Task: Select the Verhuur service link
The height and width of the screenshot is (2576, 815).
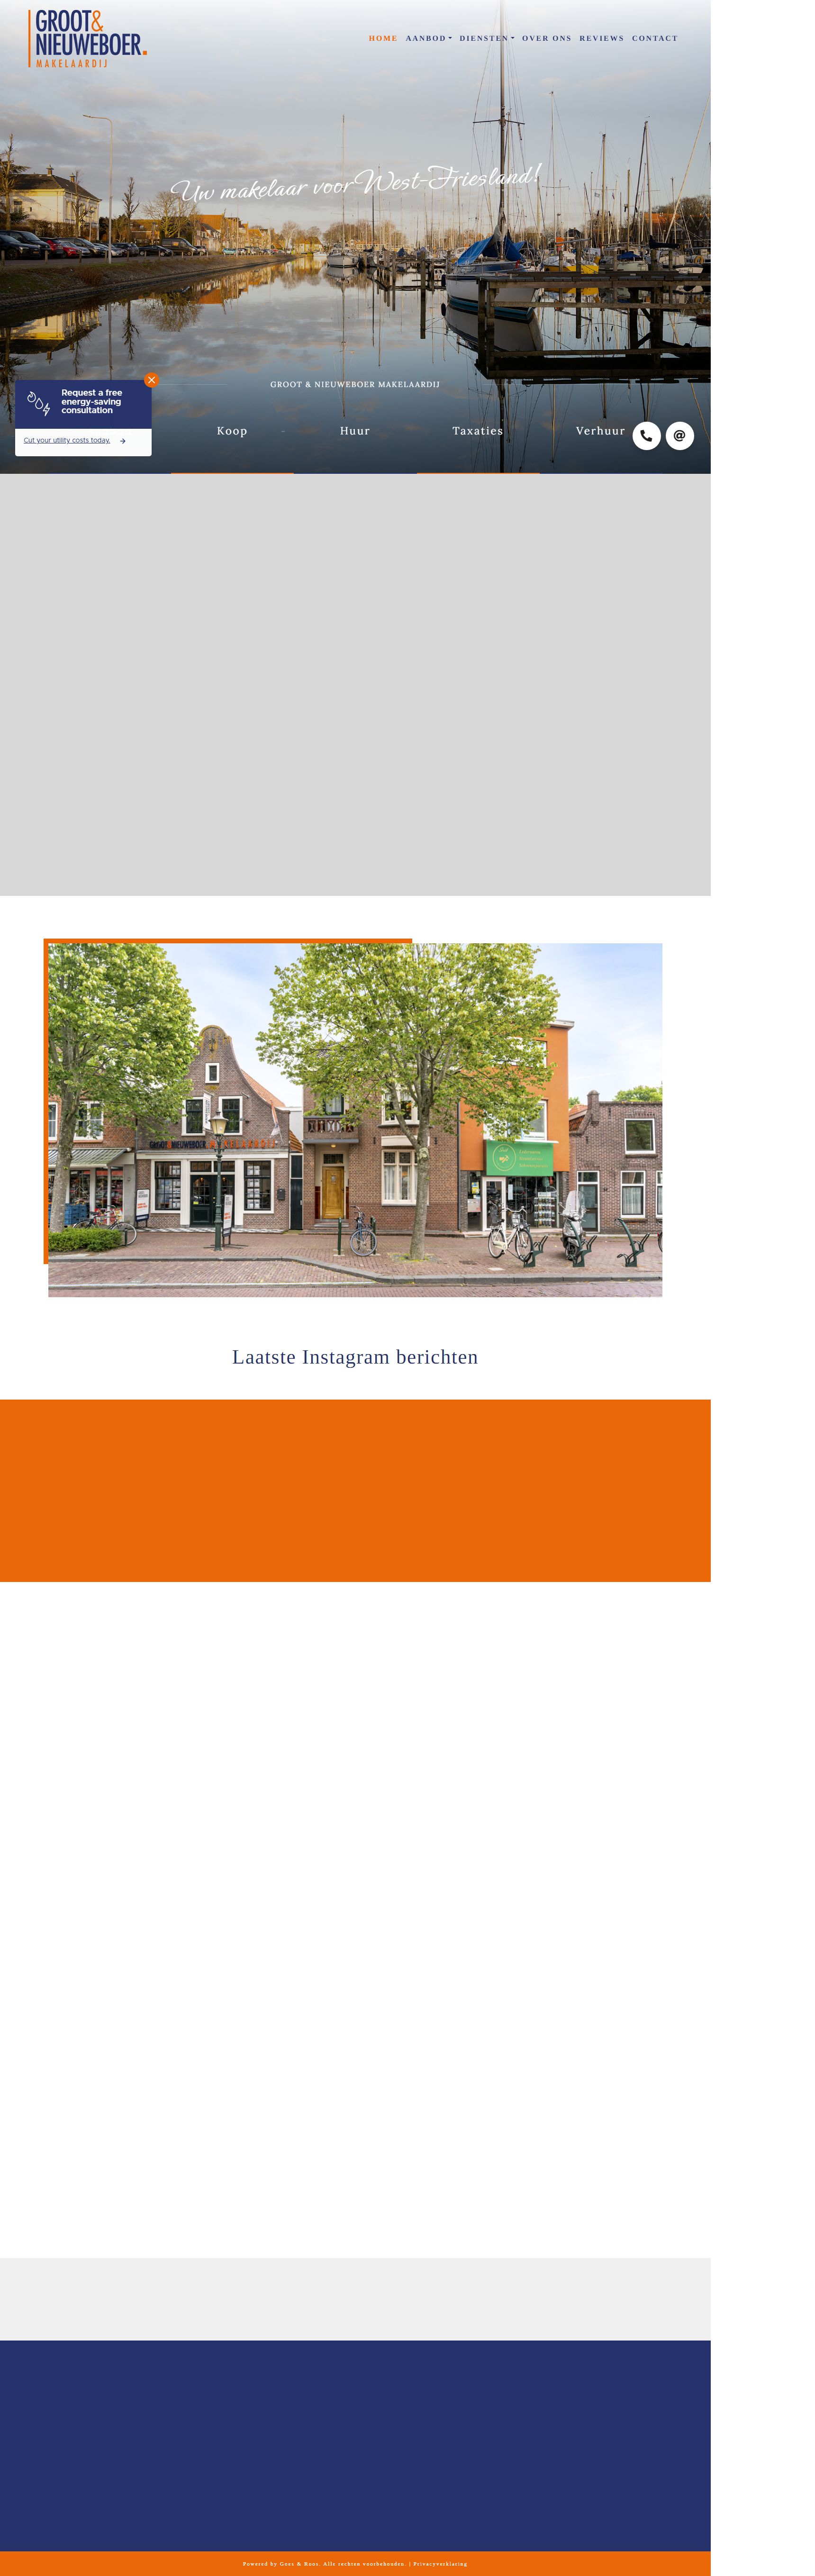Action: pos(600,431)
